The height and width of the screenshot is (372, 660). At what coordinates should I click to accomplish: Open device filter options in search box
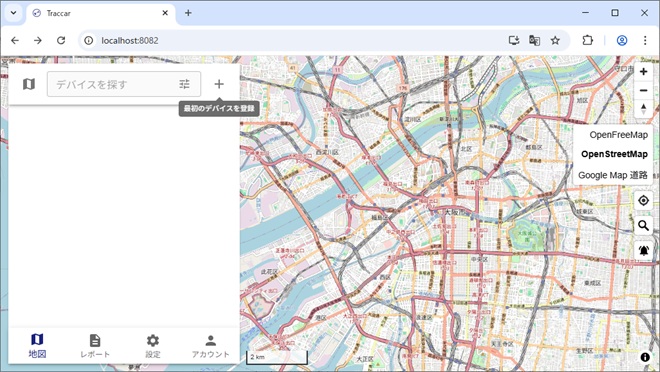click(184, 84)
